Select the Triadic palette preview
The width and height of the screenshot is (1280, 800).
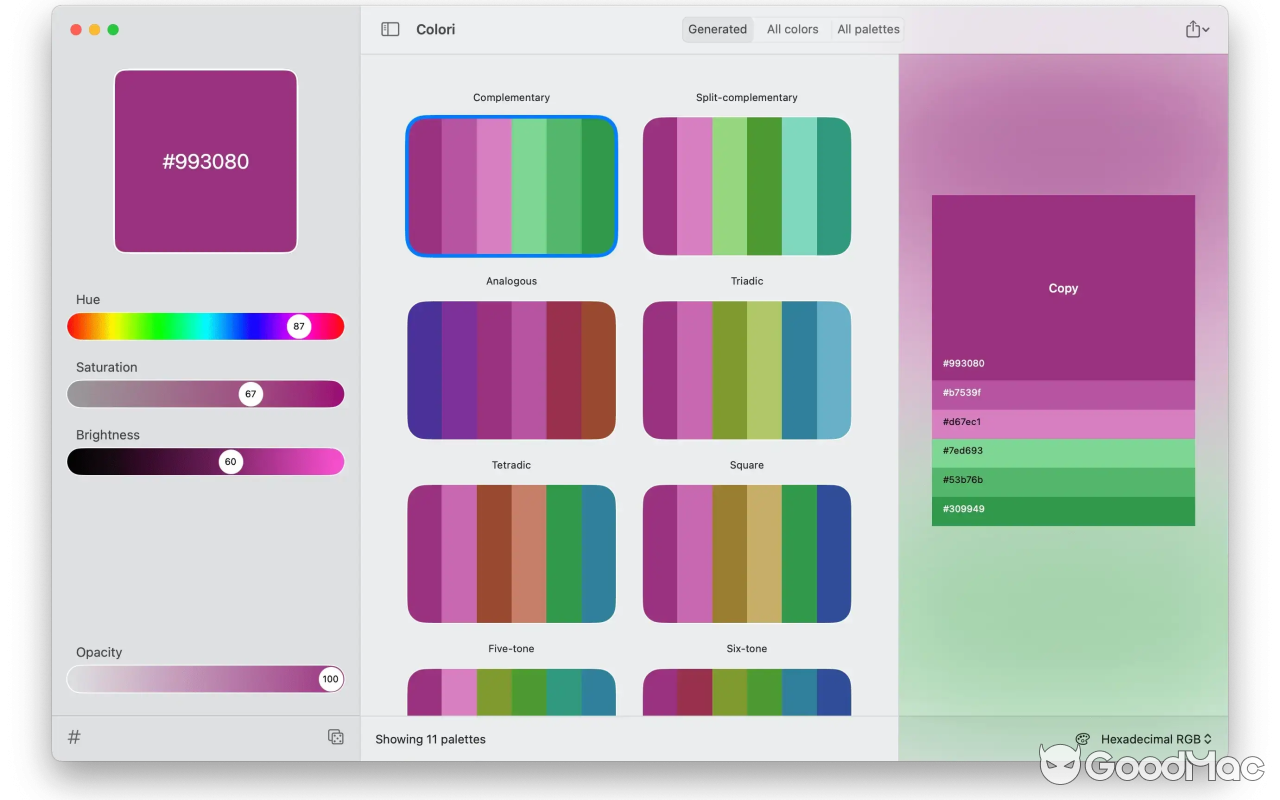tap(746, 370)
